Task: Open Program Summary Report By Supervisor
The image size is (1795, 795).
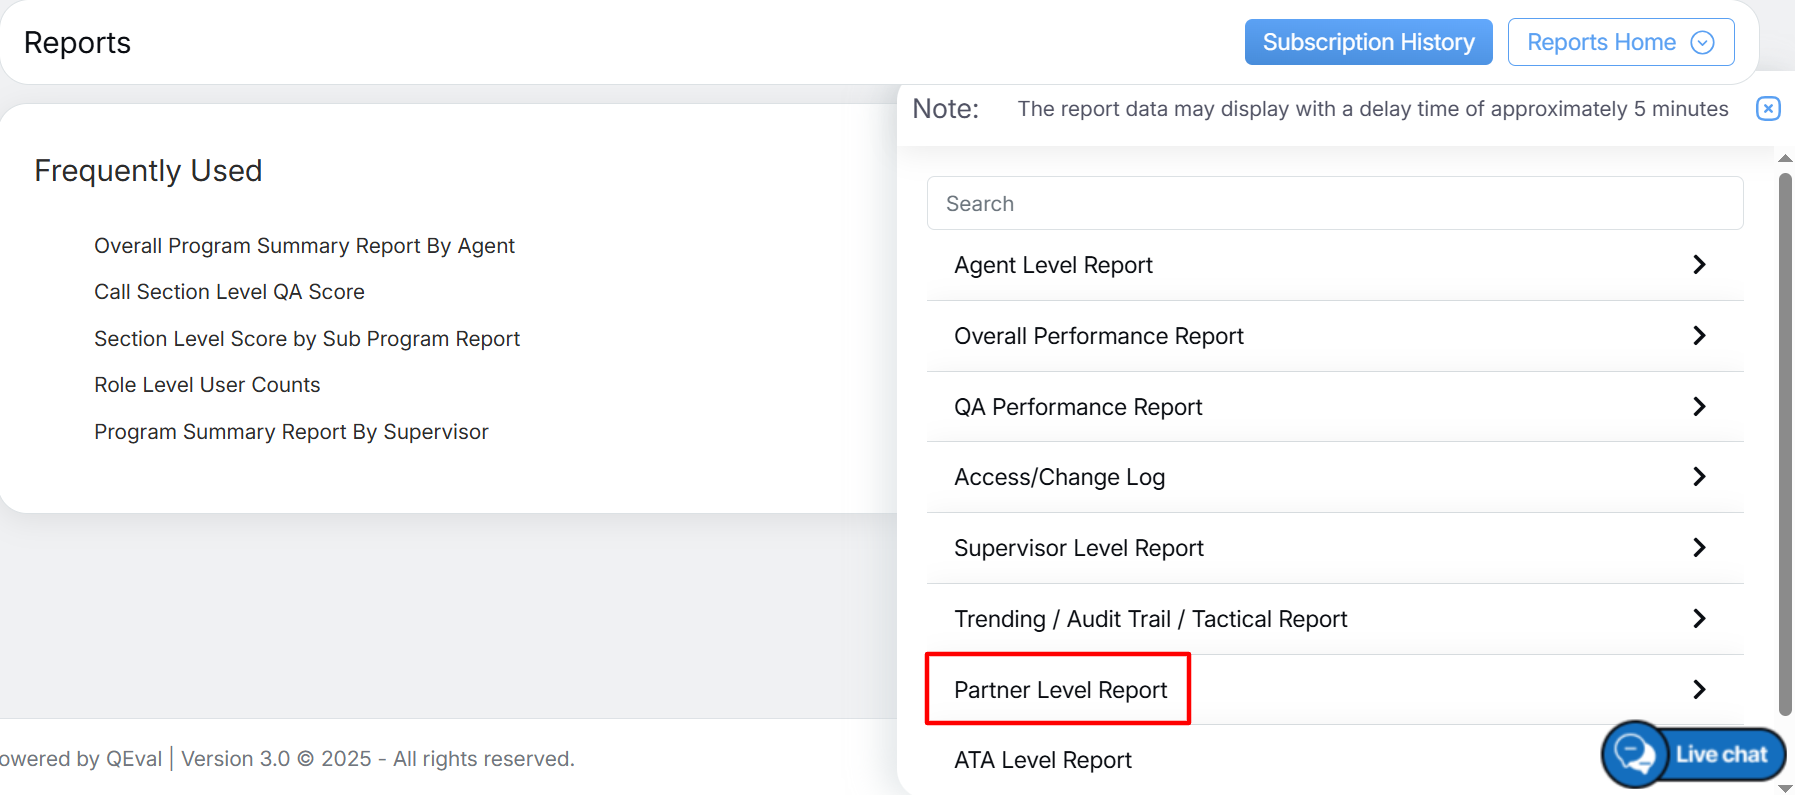Action: coord(291,432)
